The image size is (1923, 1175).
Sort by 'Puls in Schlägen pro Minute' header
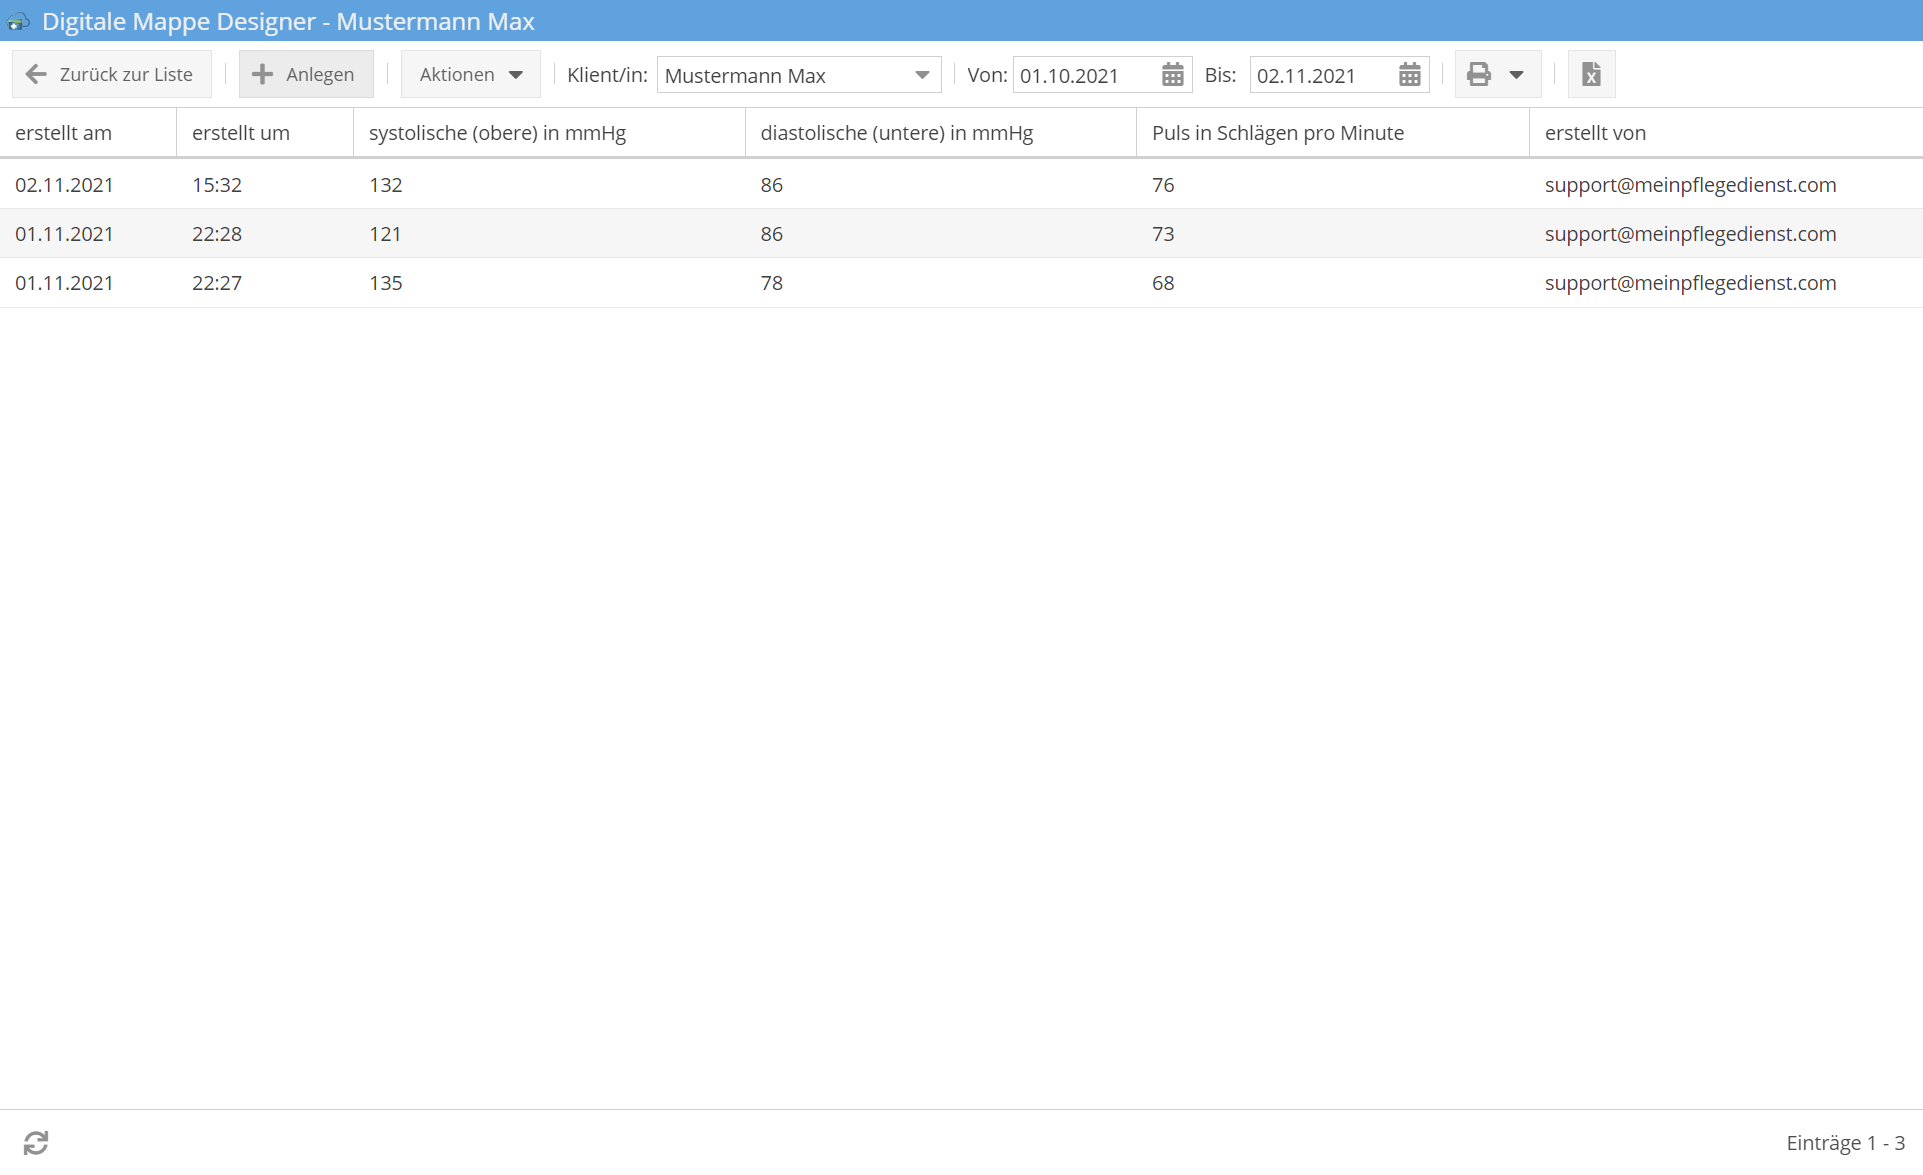tap(1277, 133)
